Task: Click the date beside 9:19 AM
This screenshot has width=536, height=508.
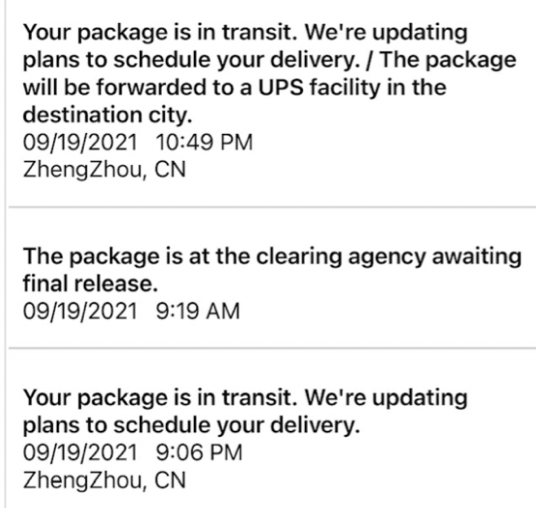Action: point(80,311)
